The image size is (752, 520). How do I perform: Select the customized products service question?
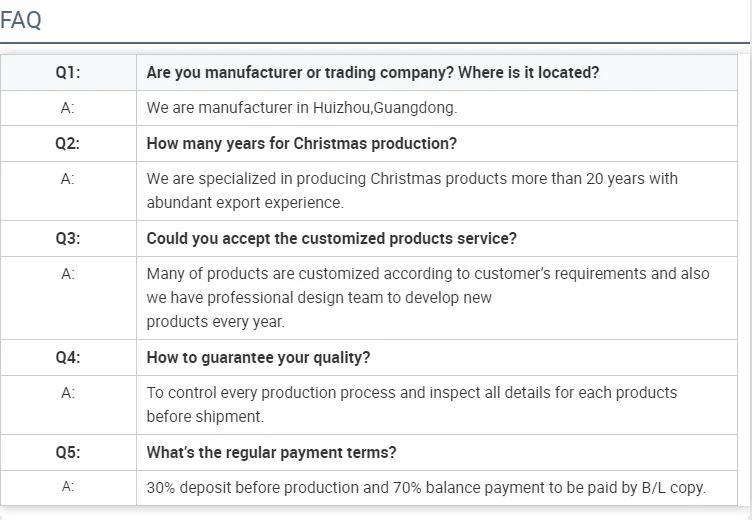tap(331, 239)
